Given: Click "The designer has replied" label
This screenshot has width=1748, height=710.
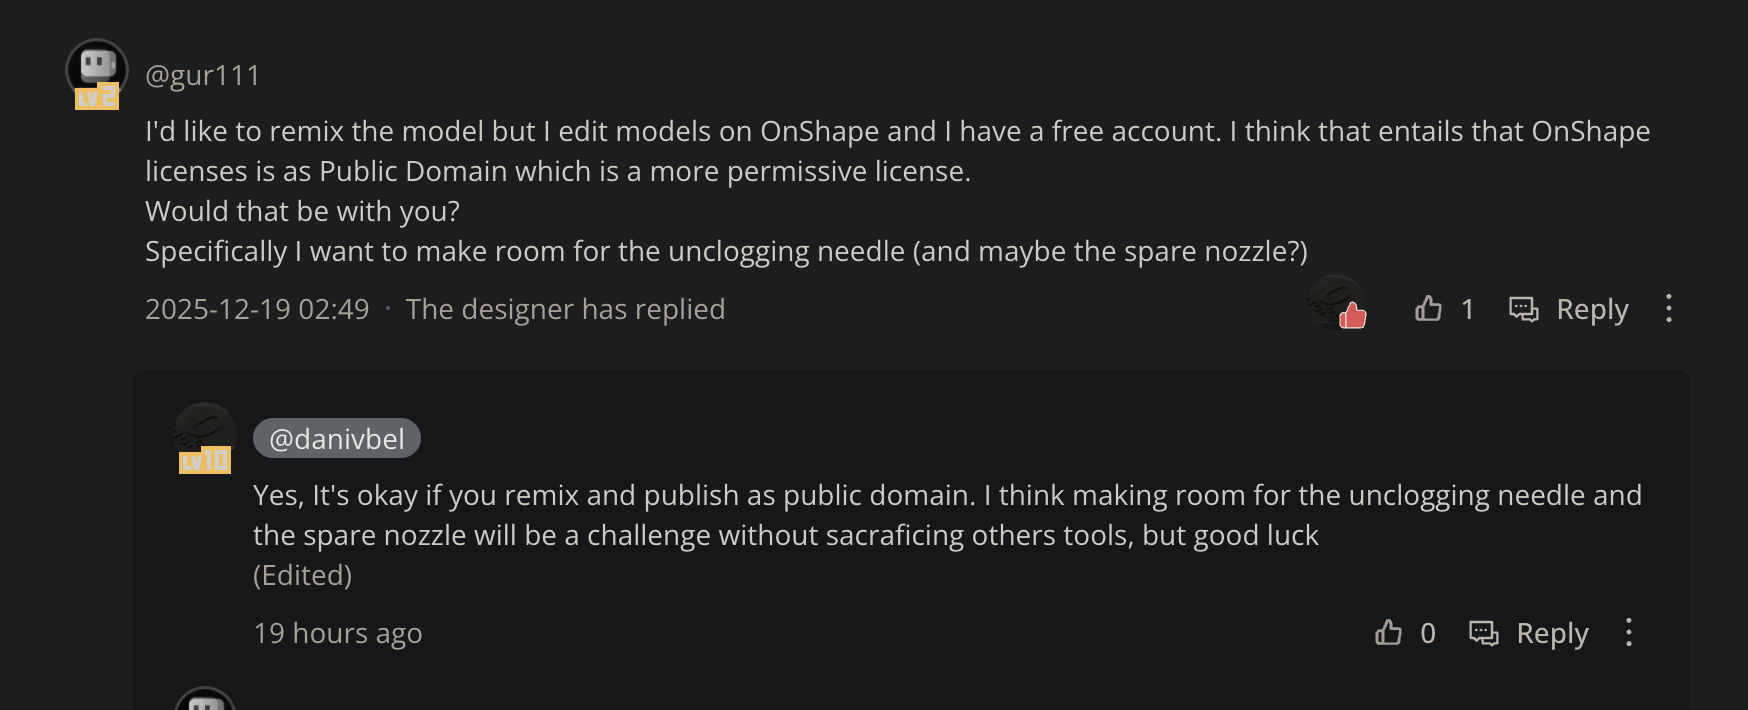Looking at the screenshot, I should (565, 310).
